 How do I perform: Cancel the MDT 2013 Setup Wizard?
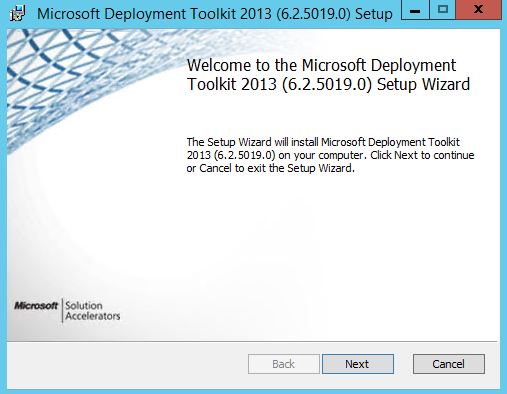click(449, 364)
